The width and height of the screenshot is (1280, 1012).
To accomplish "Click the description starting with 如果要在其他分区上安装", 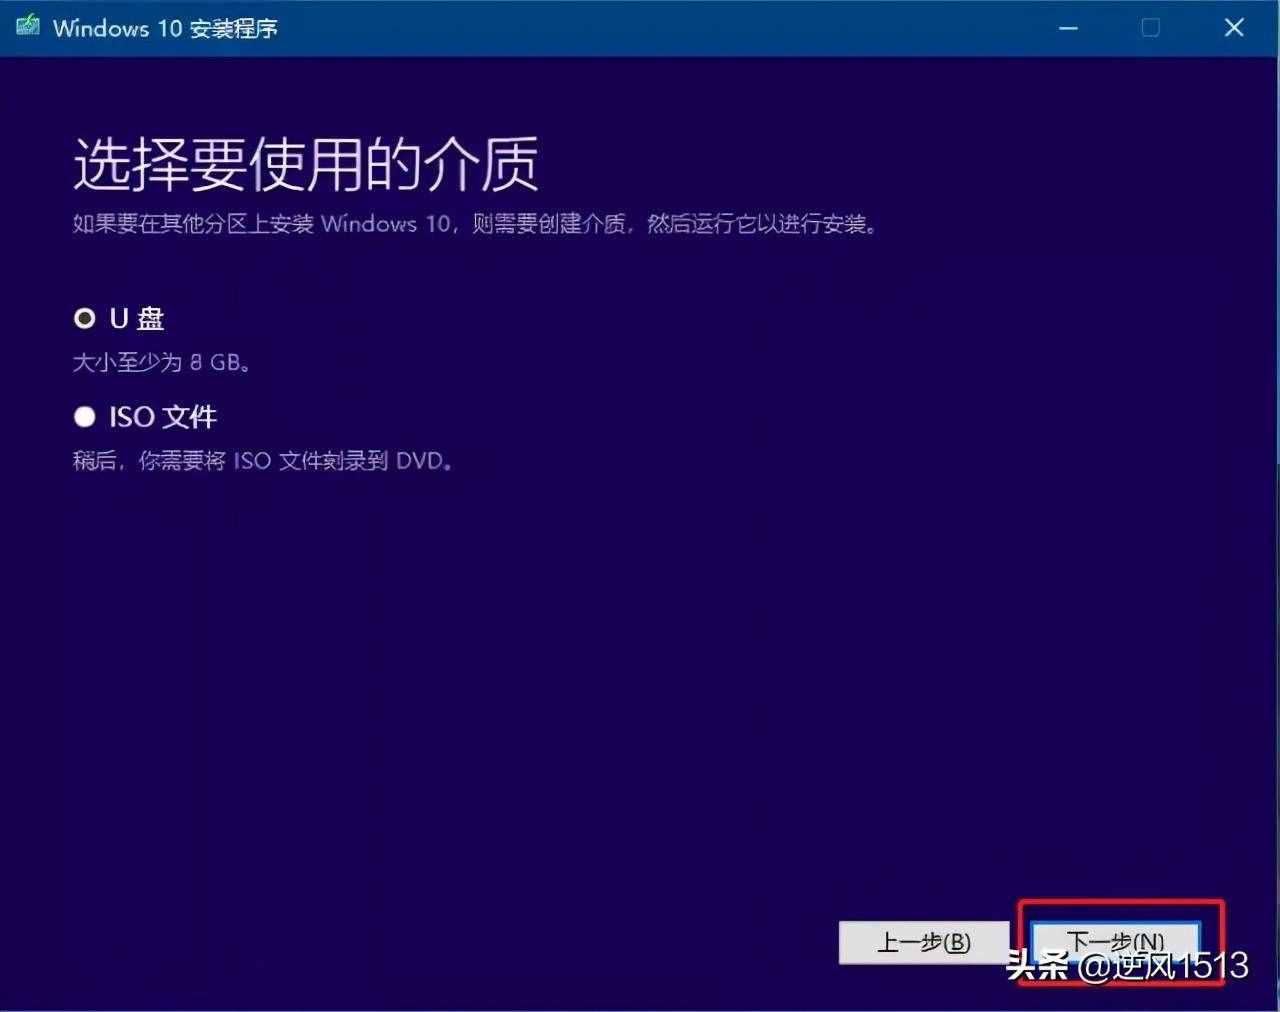I will click(x=477, y=223).
